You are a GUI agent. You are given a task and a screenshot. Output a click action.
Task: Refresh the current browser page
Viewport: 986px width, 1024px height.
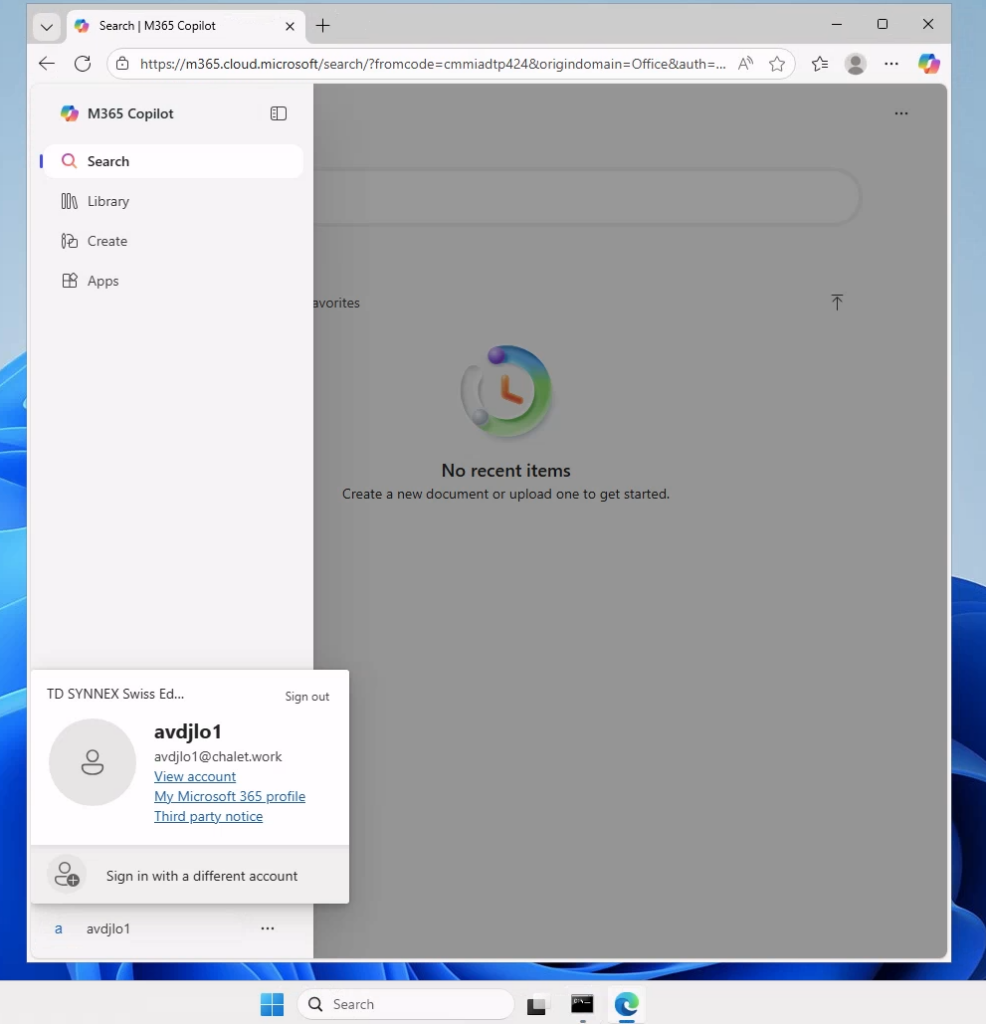pyautogui.click(x=82, y=64)
